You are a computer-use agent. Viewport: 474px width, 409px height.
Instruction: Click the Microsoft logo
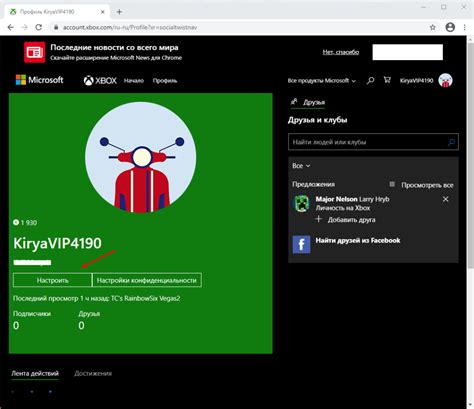pos(39,80)
